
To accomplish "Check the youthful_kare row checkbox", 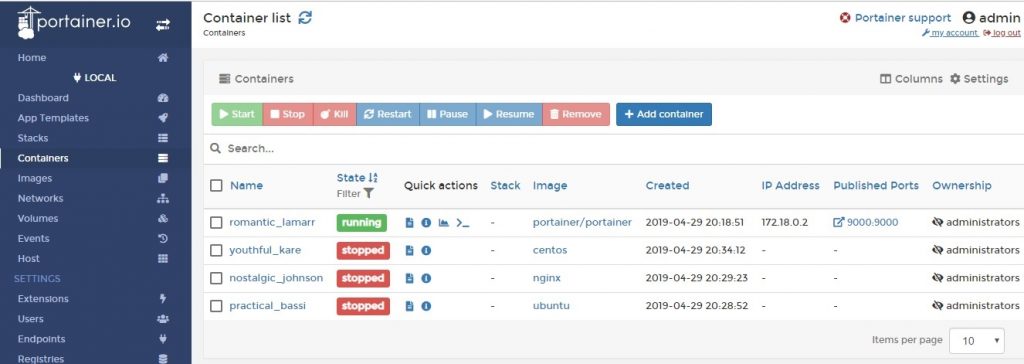I will 216,250.
